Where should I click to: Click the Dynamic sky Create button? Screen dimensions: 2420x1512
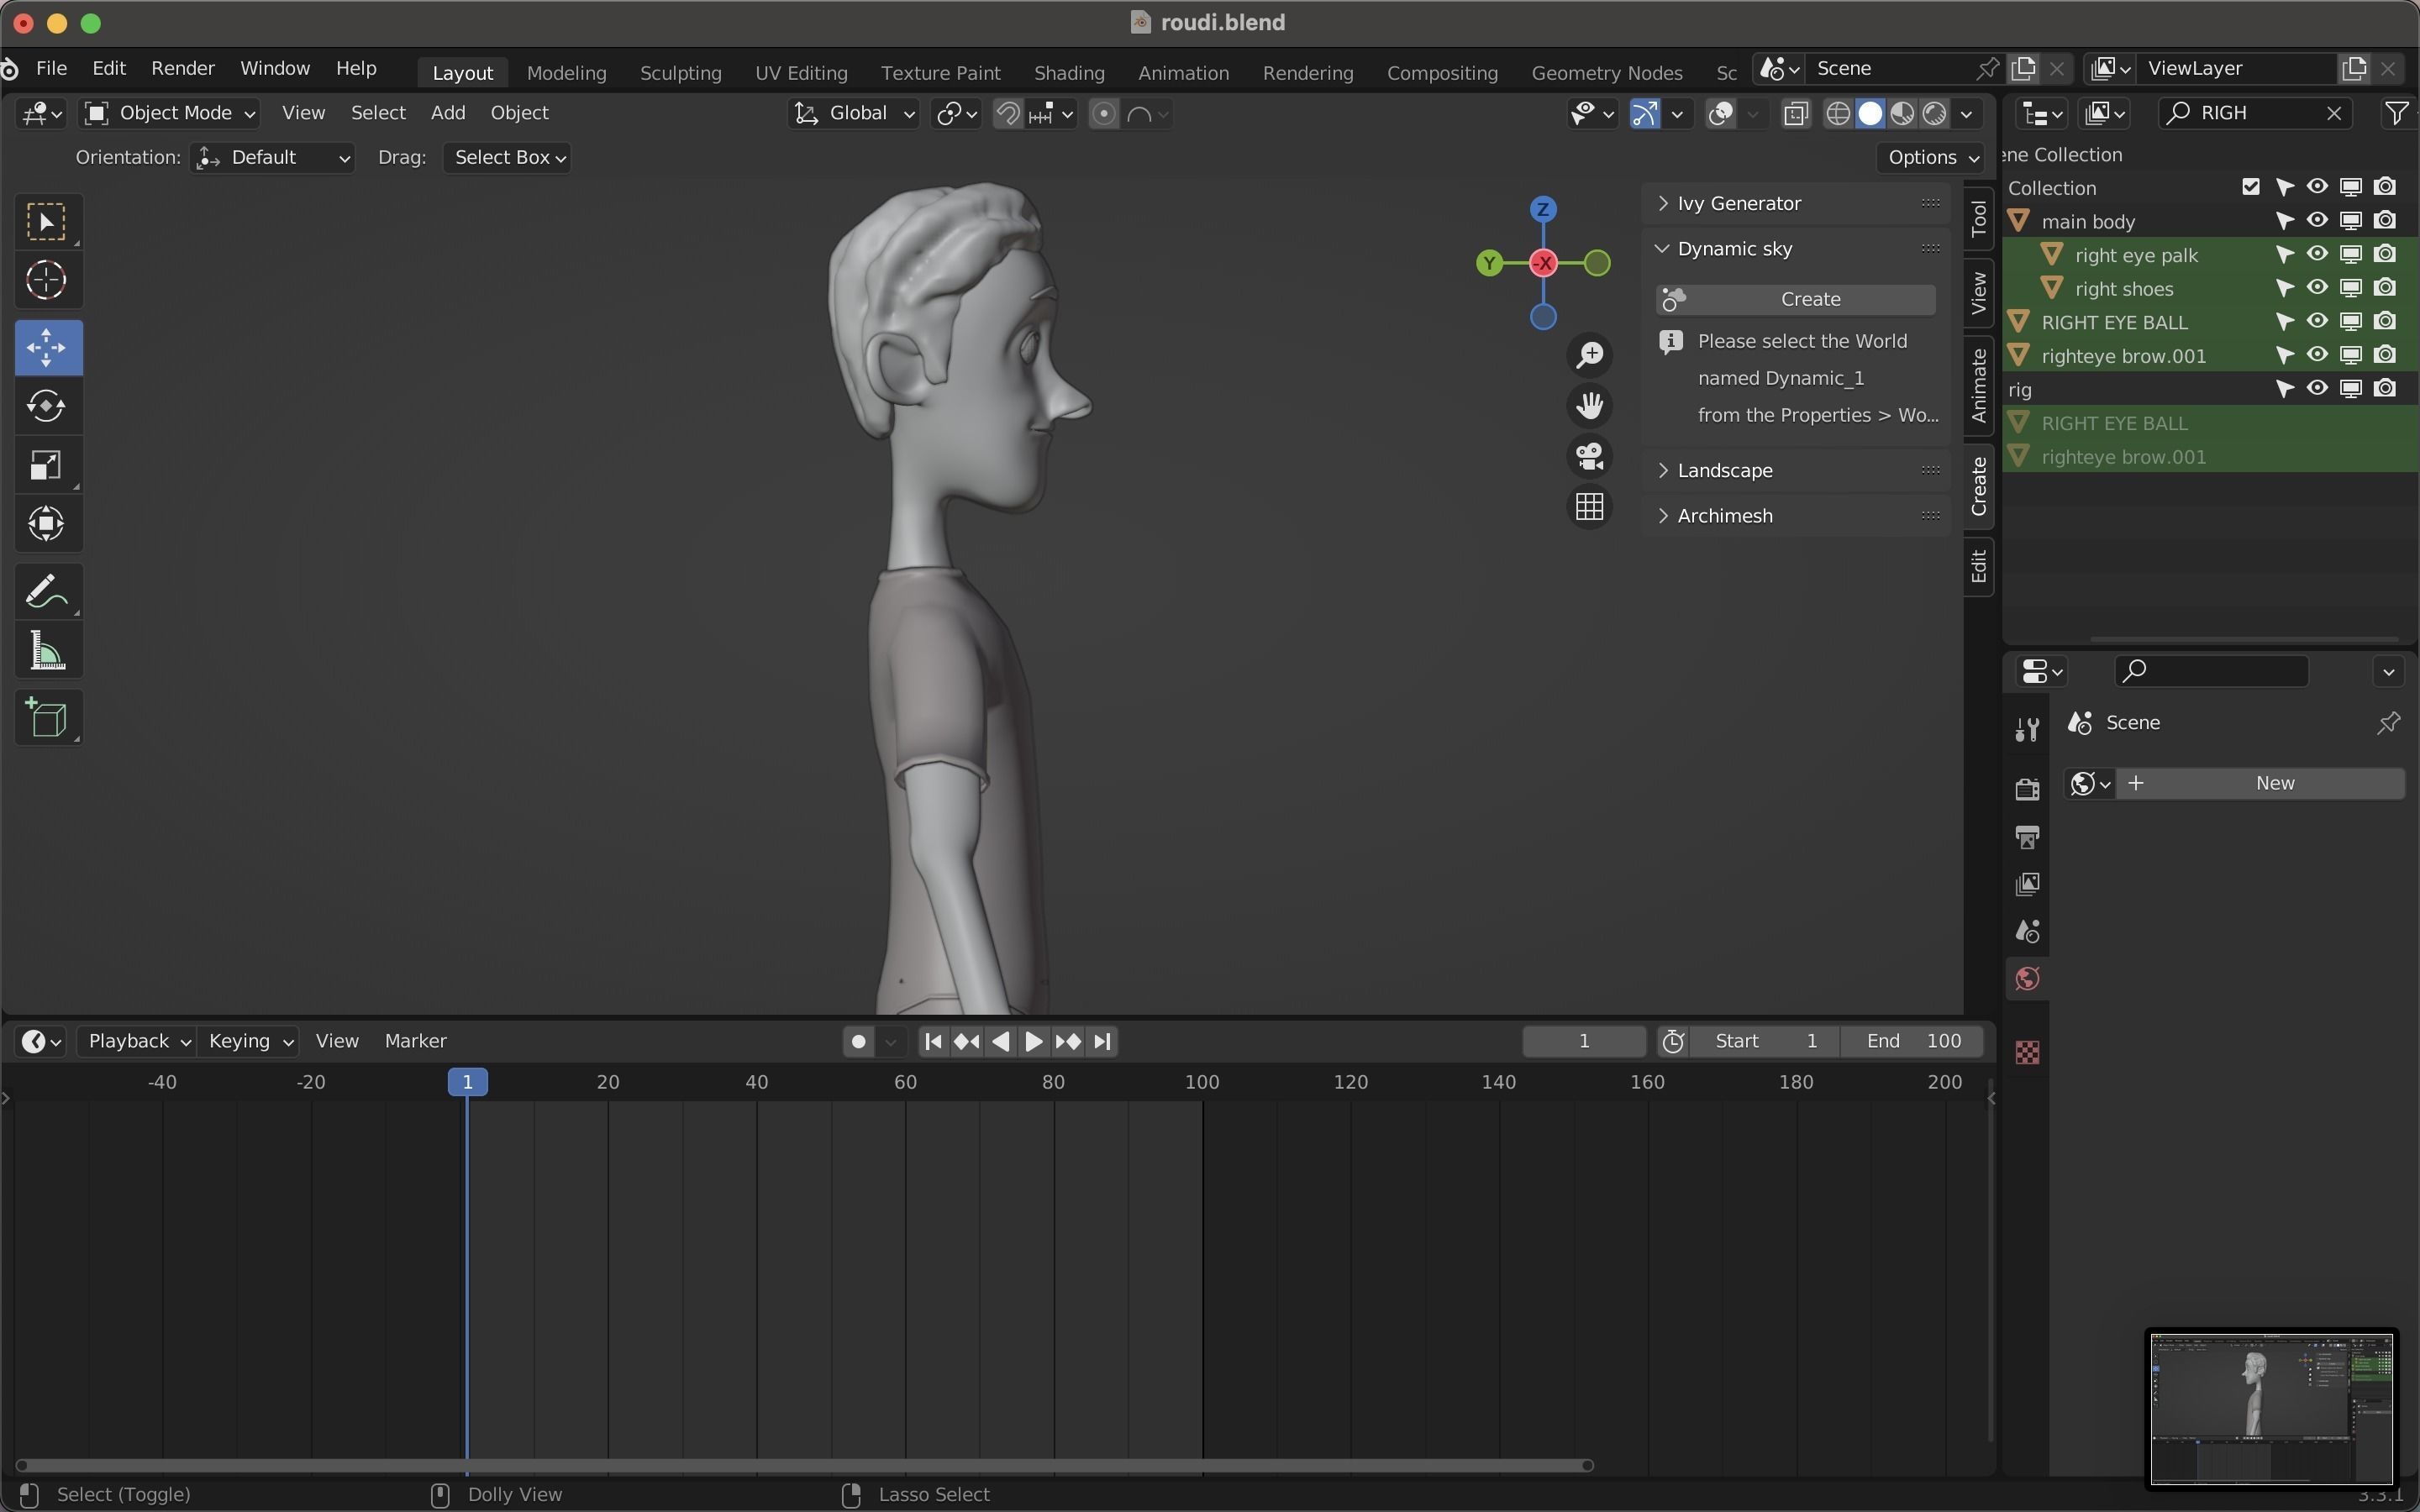coord(1796,299)
